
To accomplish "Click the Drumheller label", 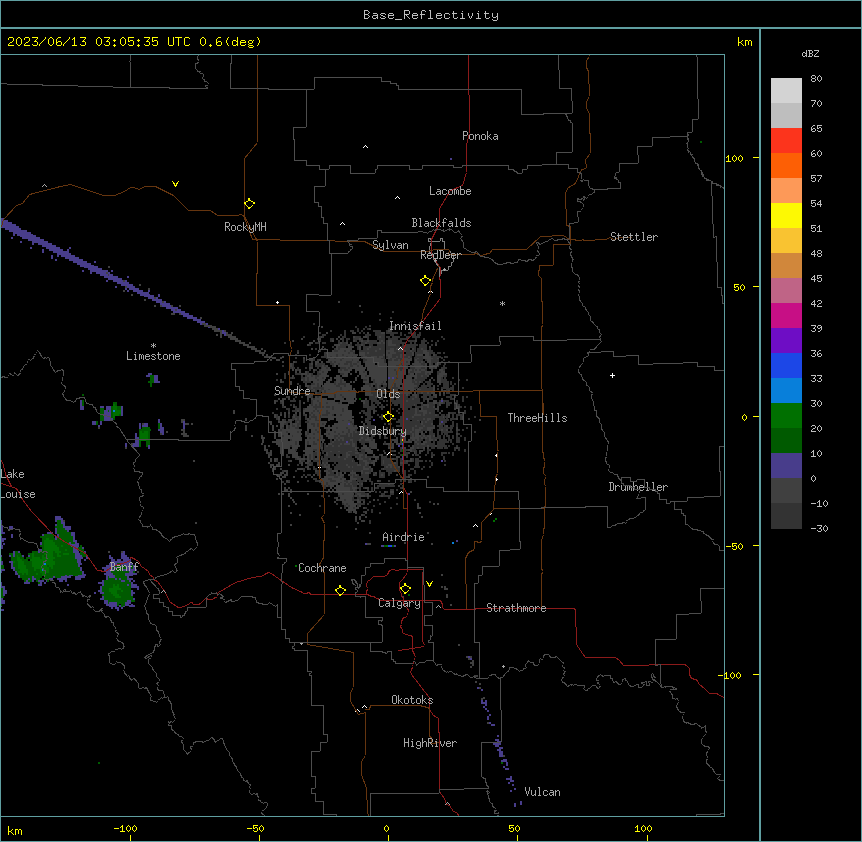I will tap(638, 487).
